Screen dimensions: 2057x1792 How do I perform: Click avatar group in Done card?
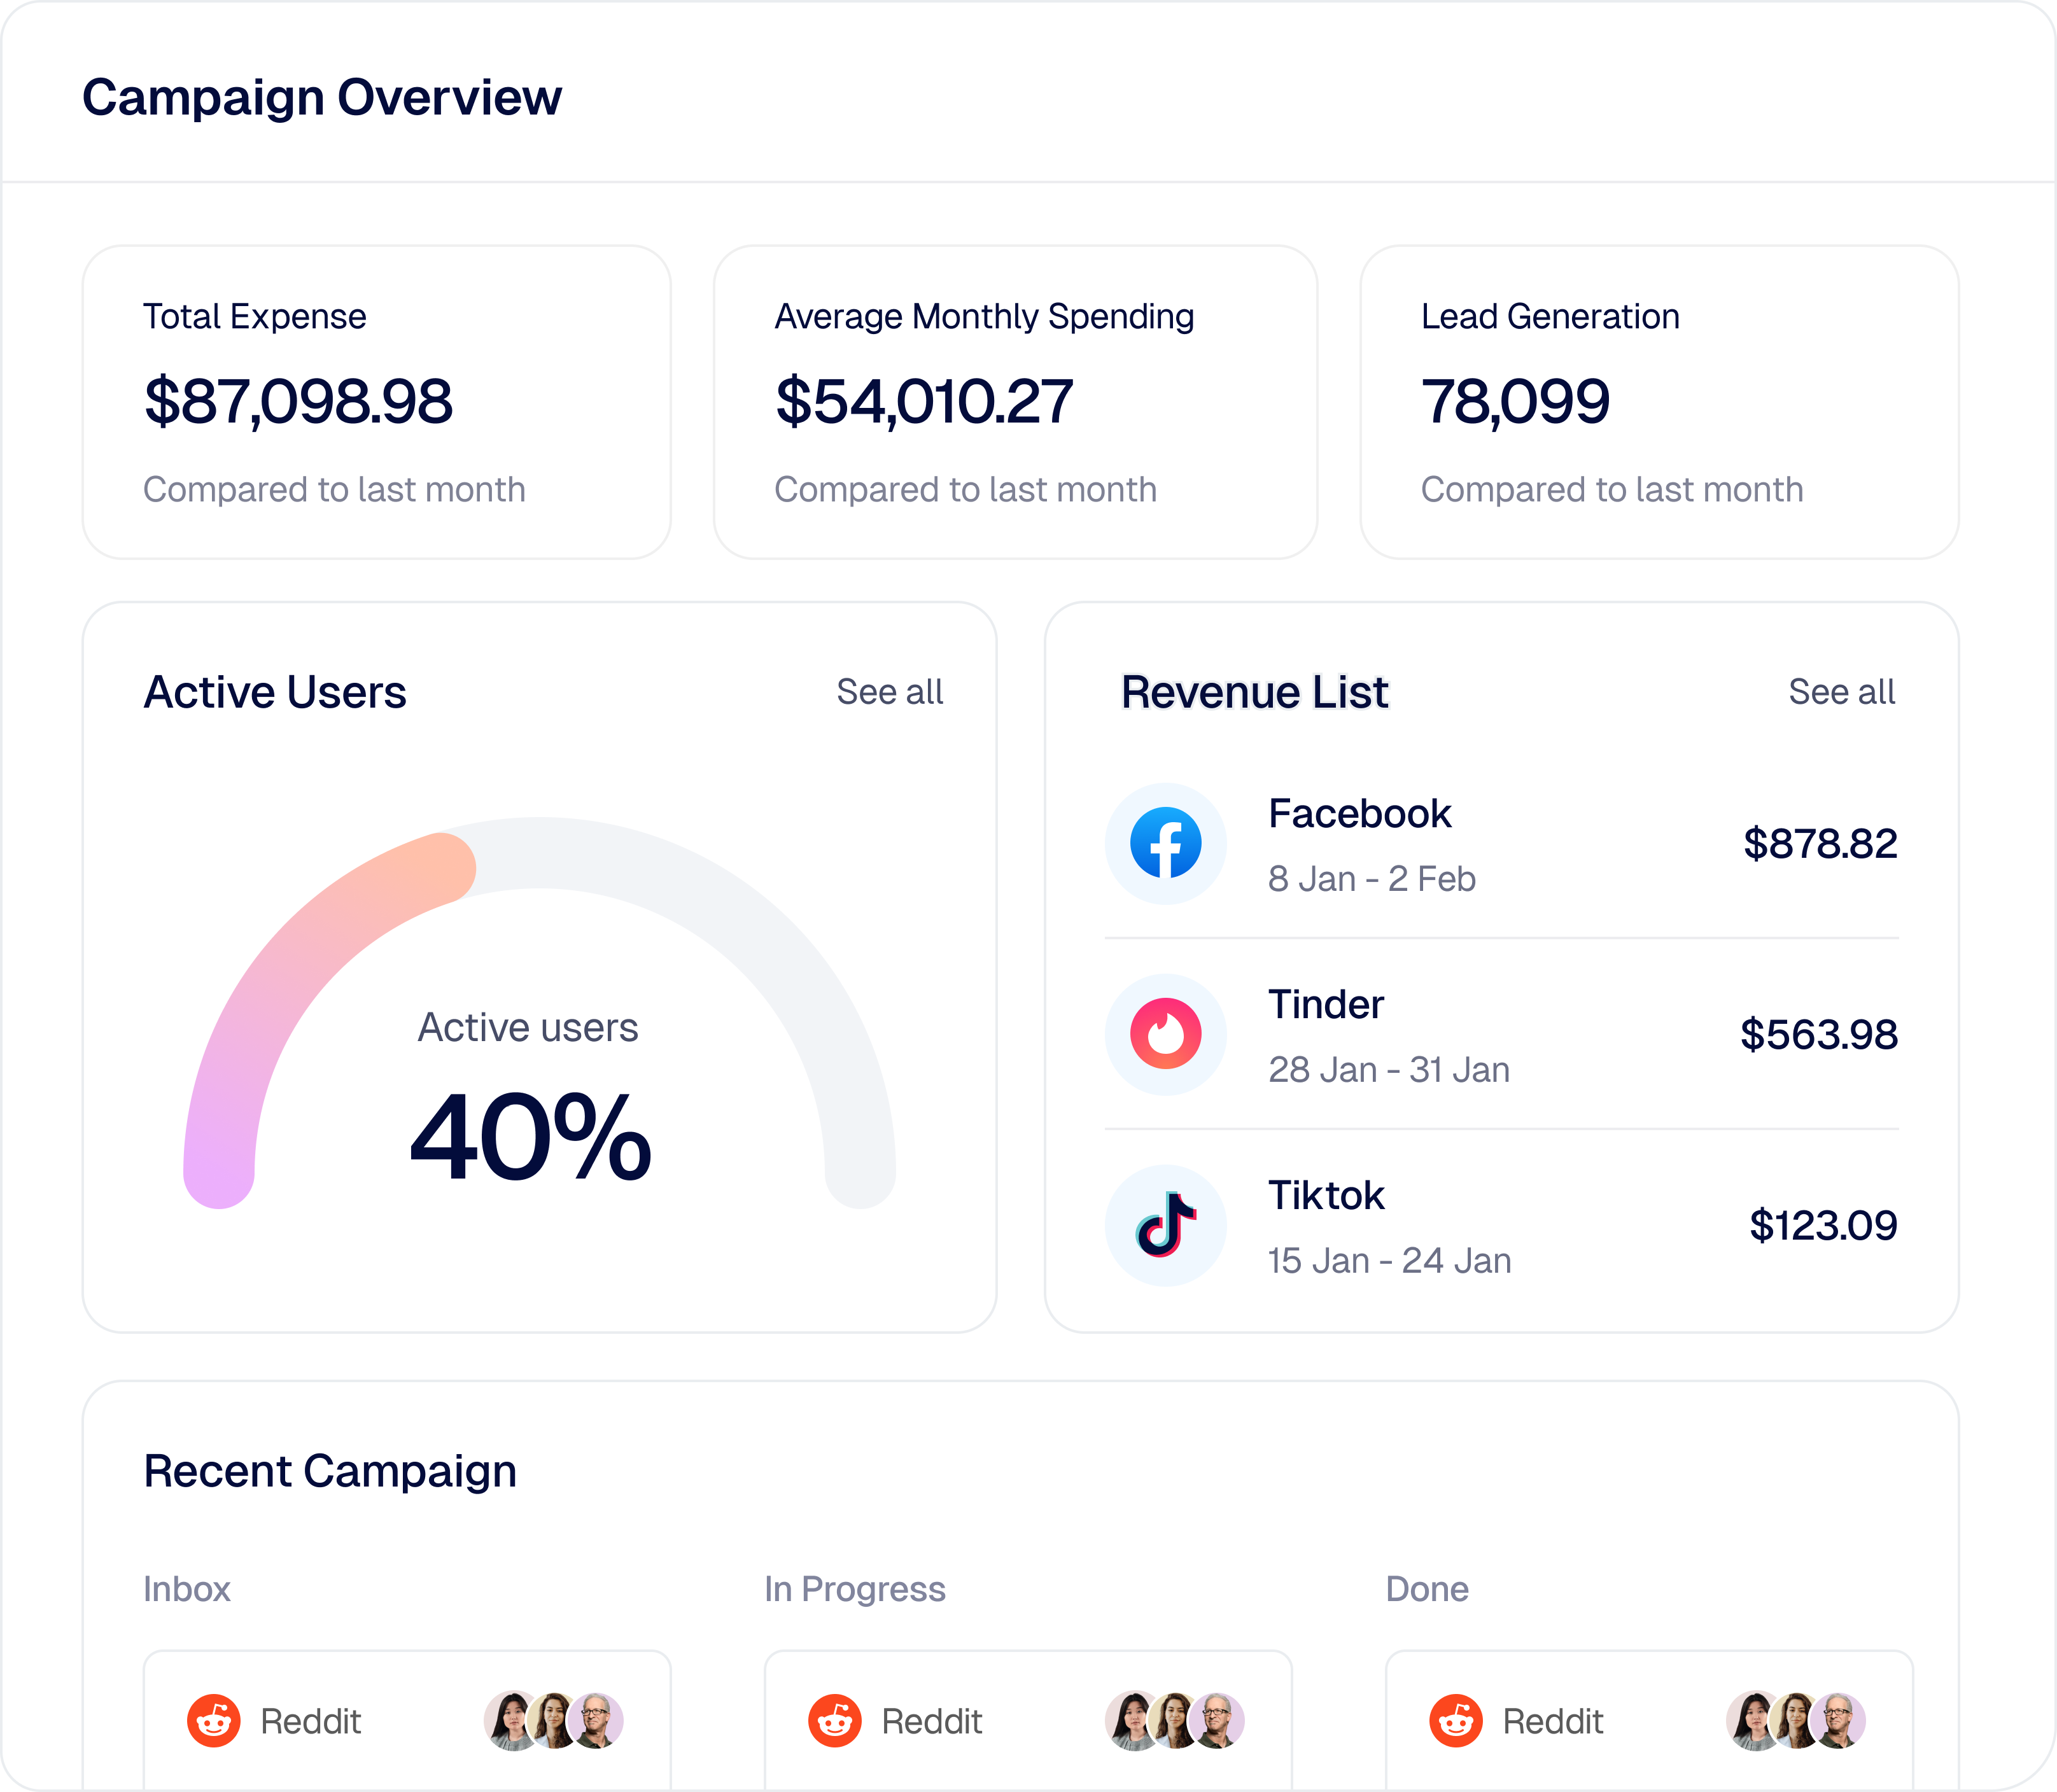click(x=1796, y=1720)
